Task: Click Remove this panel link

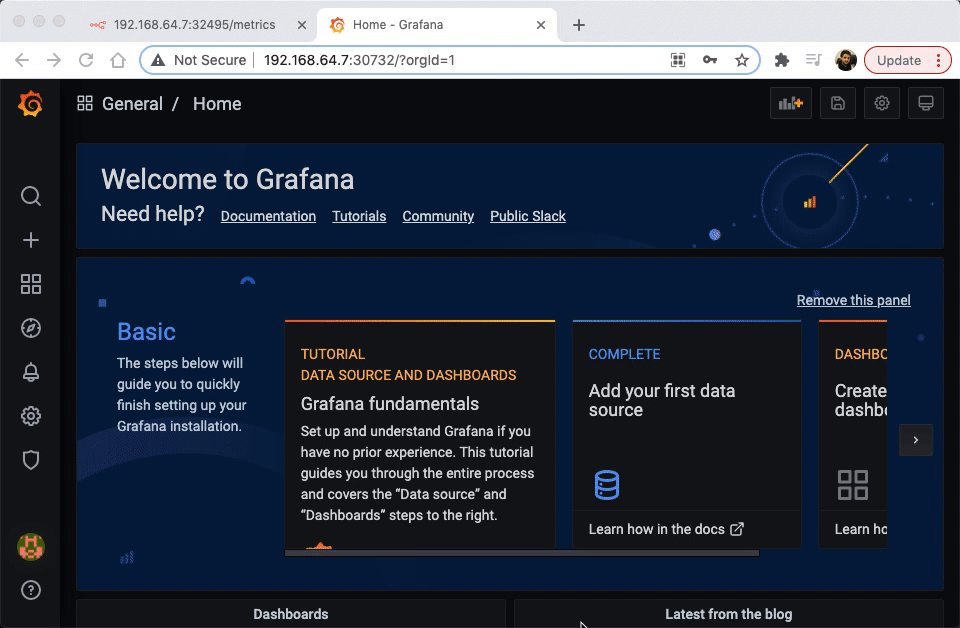Action: (853, 300)
